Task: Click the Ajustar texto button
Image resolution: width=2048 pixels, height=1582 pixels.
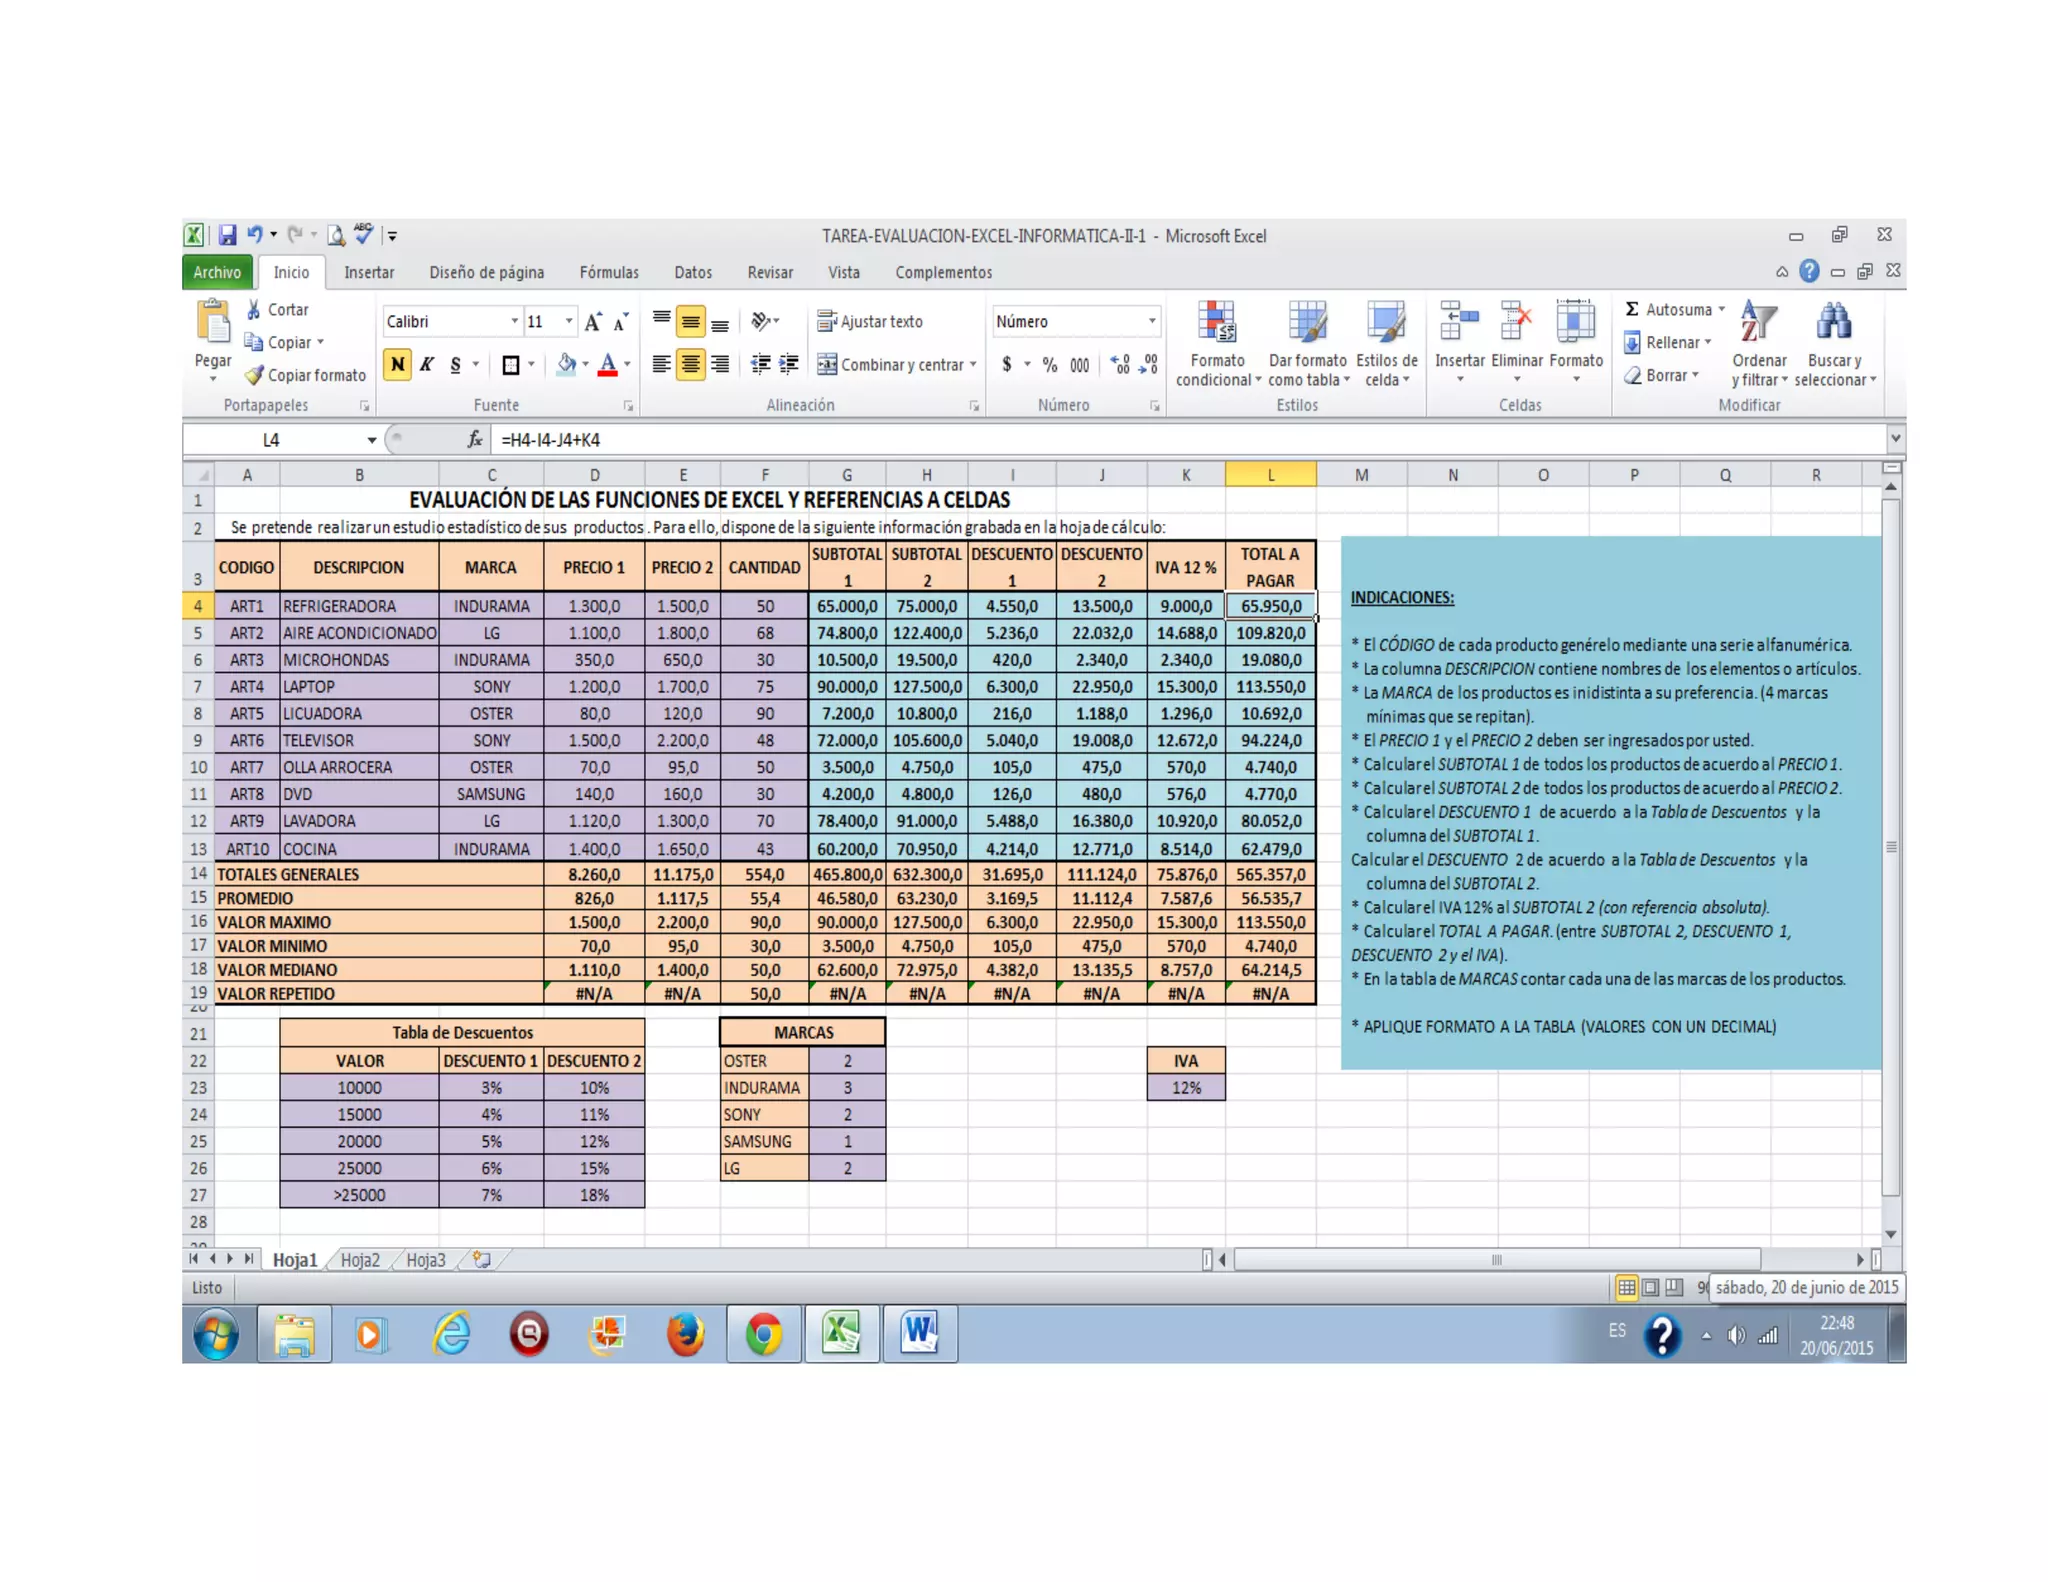Action: pos(870,321)
